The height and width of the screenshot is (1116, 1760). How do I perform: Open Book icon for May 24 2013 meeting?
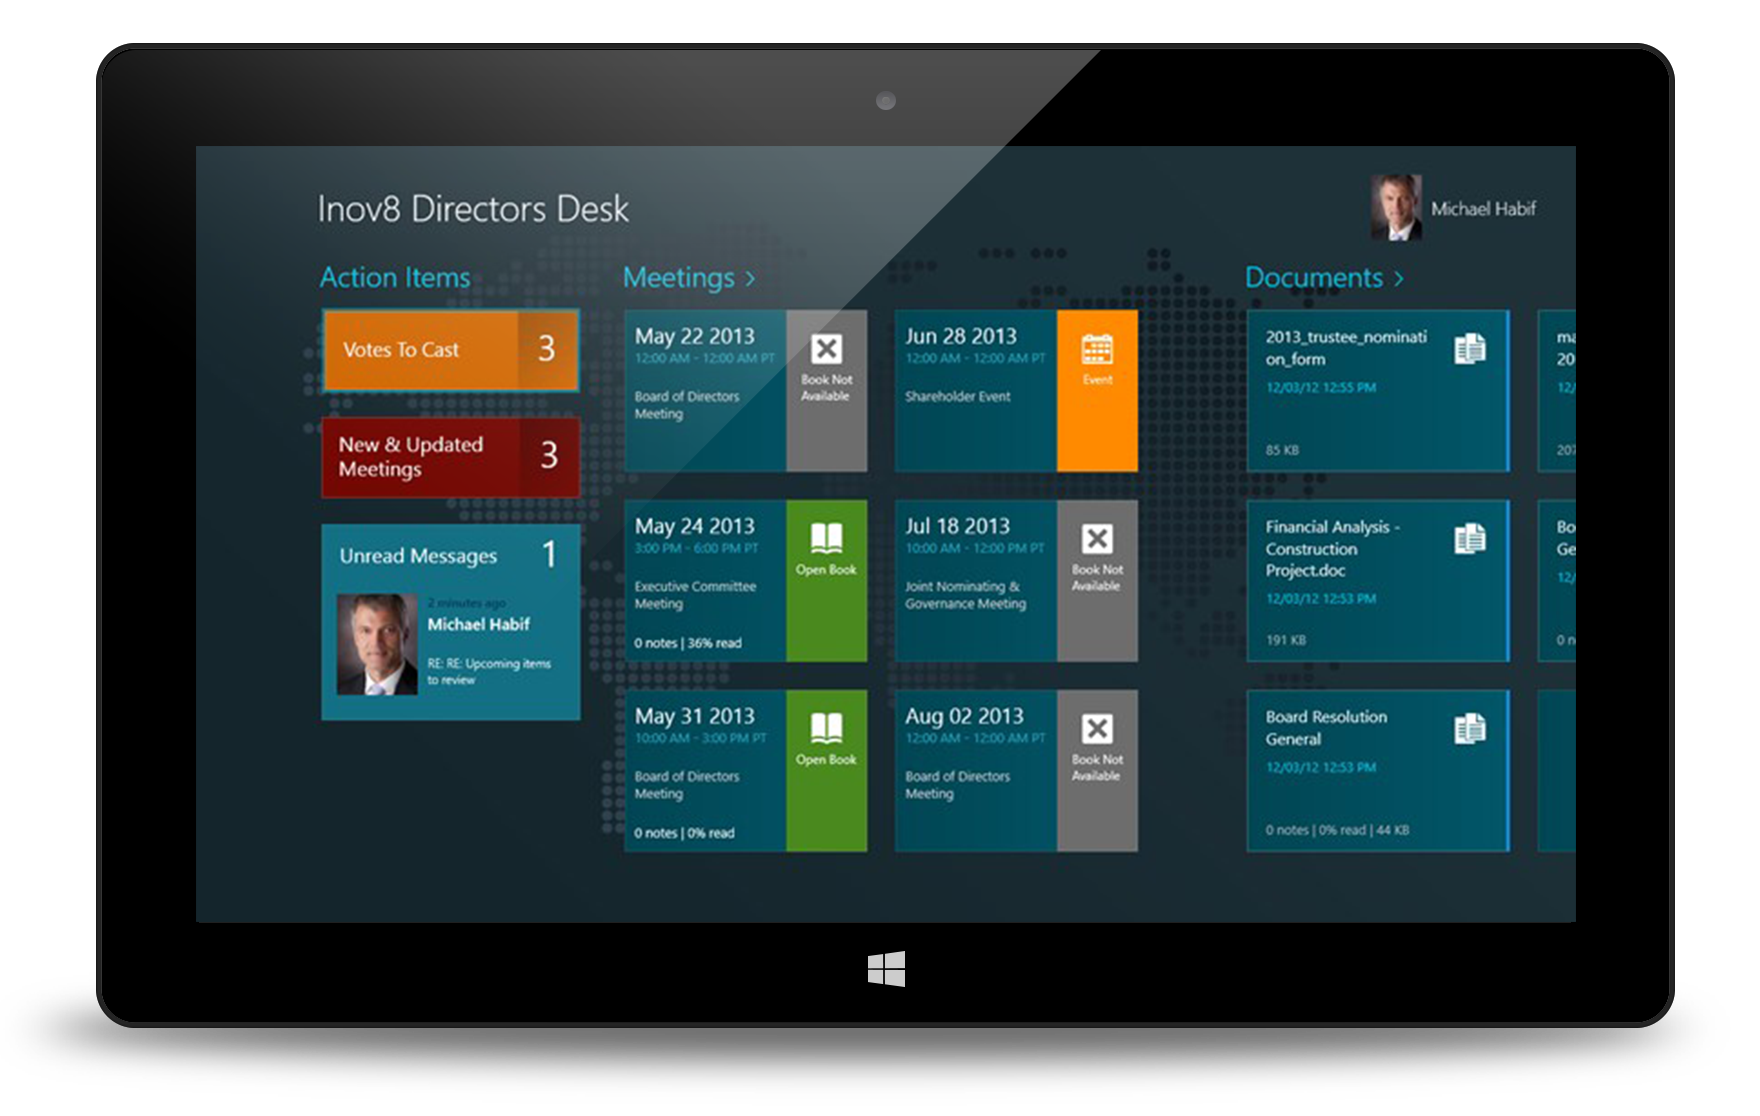click(826, 538)
